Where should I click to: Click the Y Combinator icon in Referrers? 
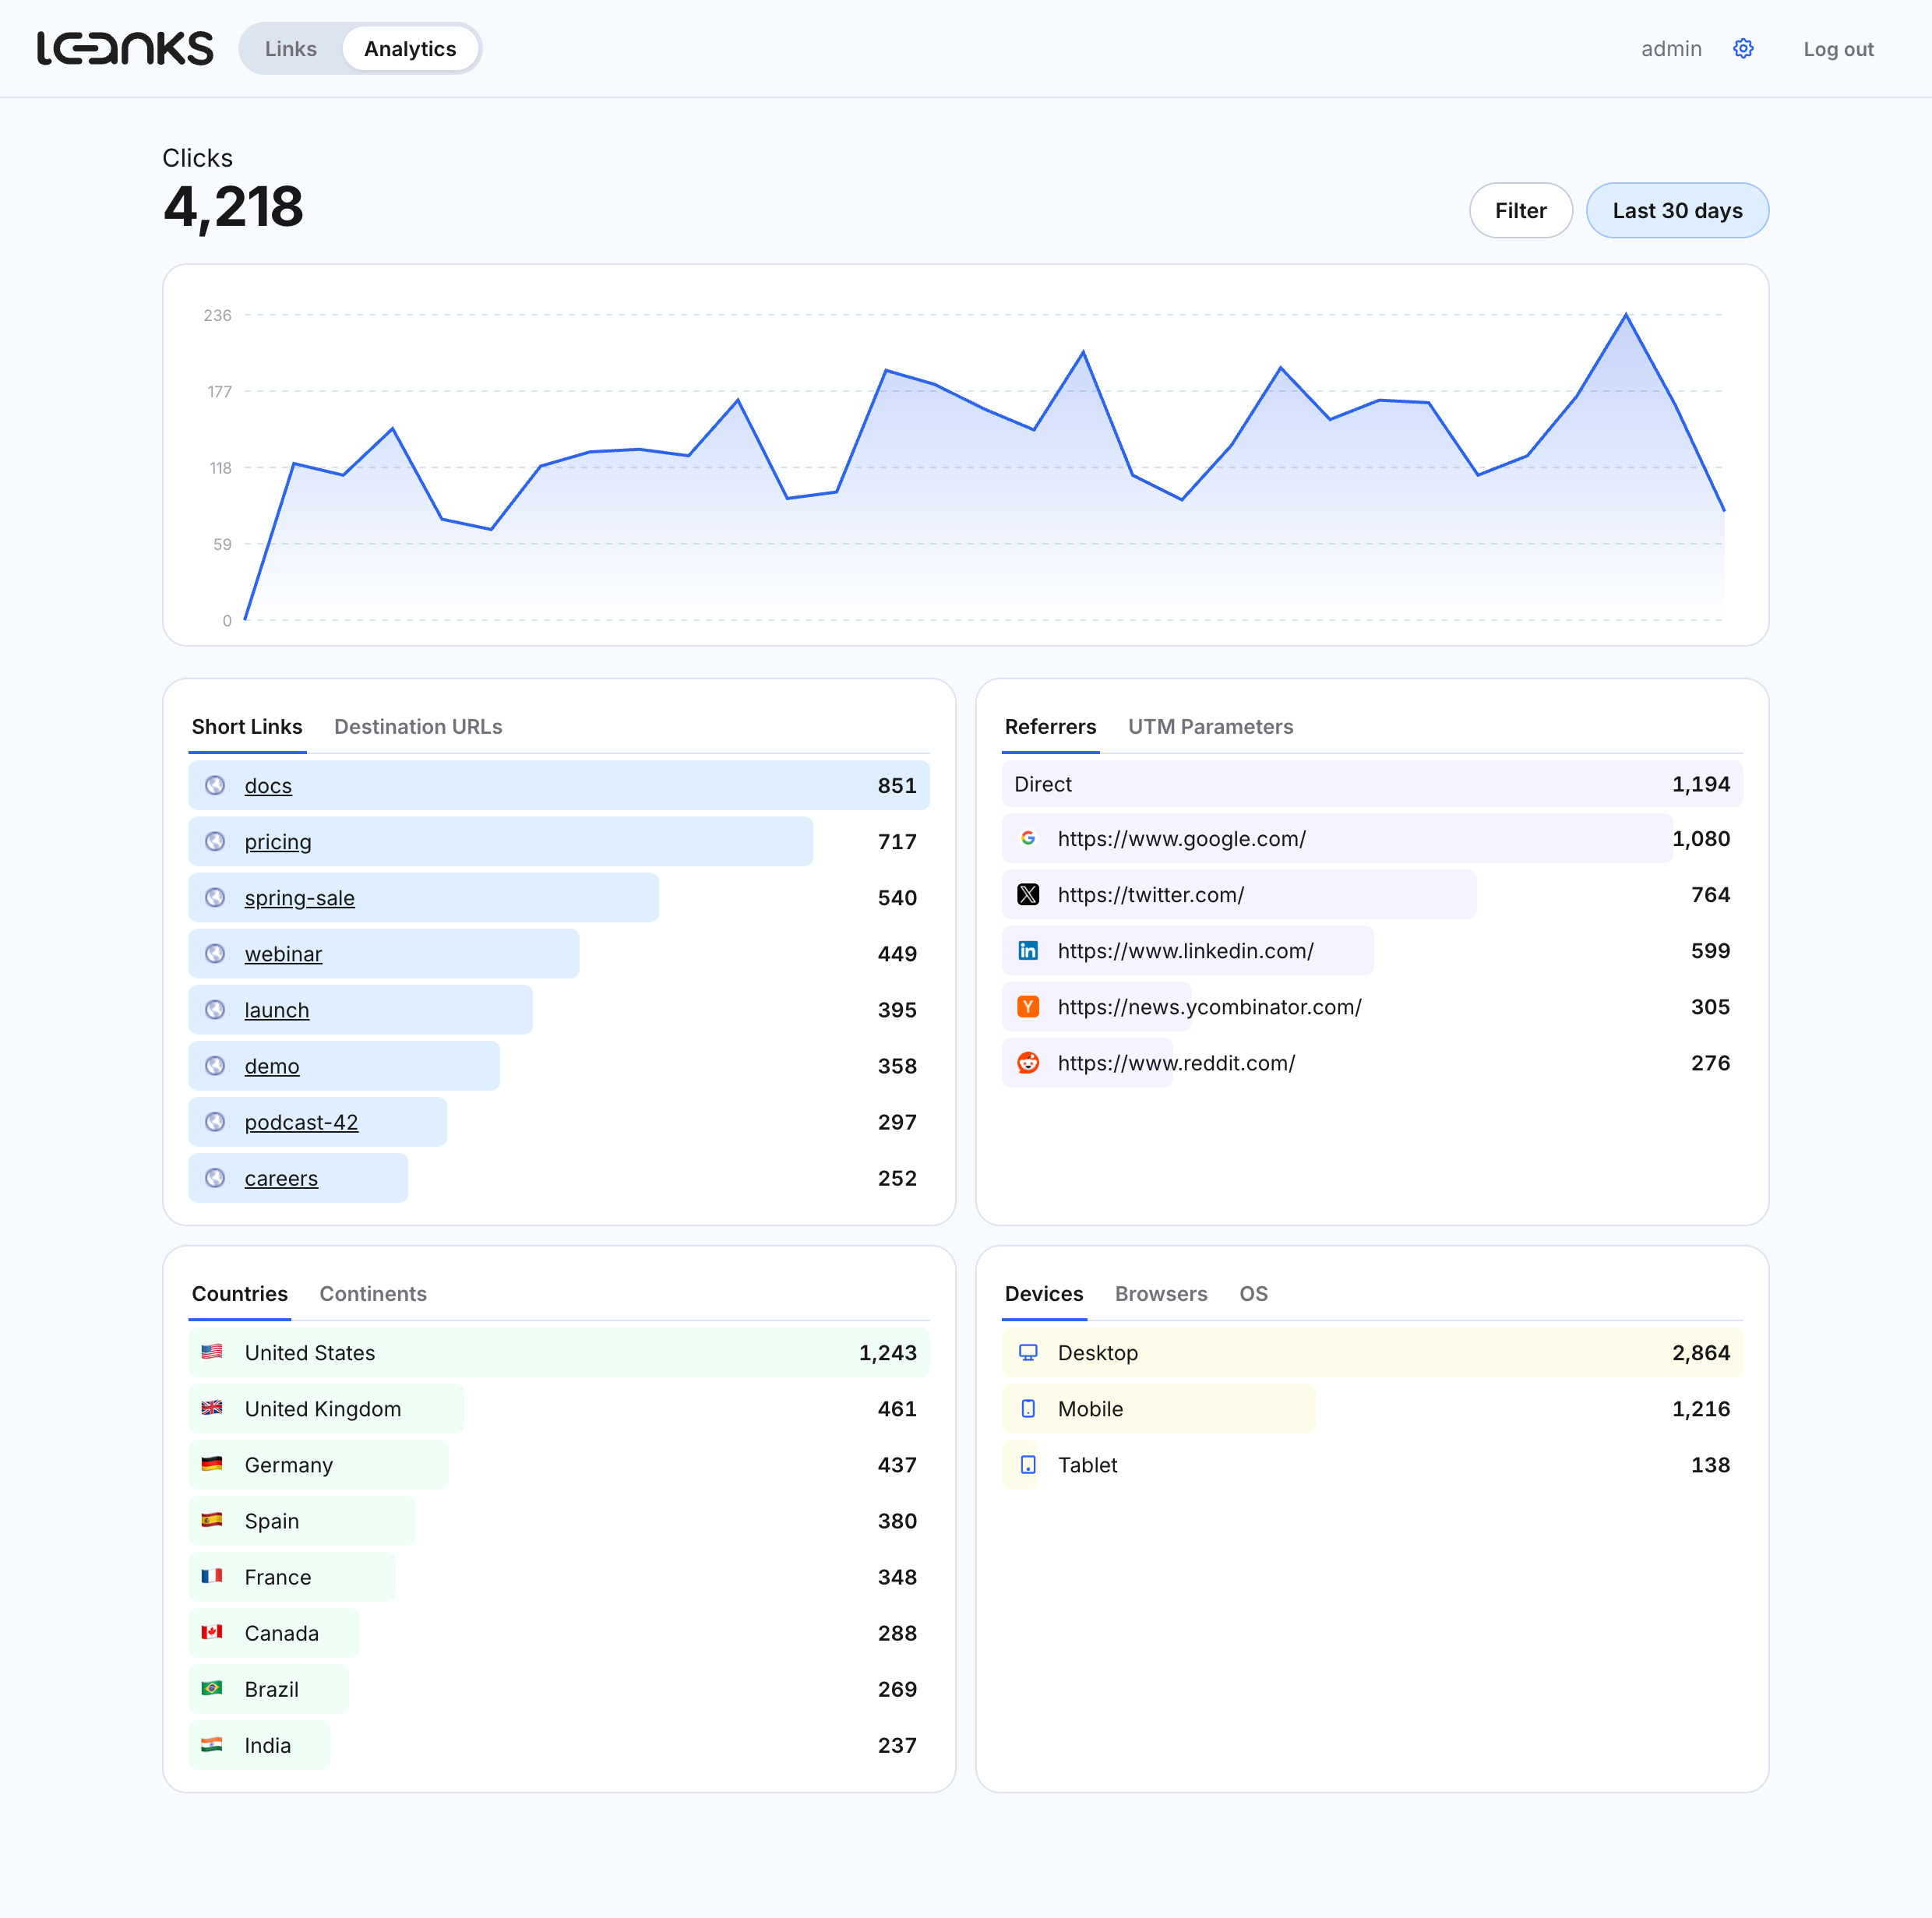pyautogui.click(x=1028, y=1006)
